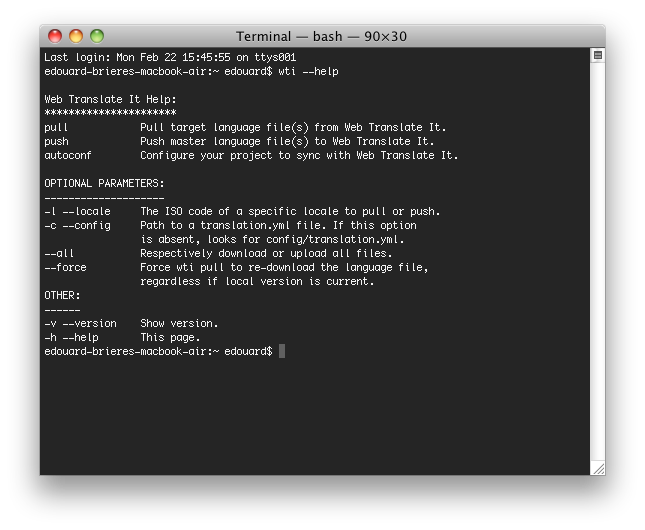The image size is (645, 530).
Task: Click the 'OPTIONAL PARAMETERS:' heading
Action: [104, 183]
